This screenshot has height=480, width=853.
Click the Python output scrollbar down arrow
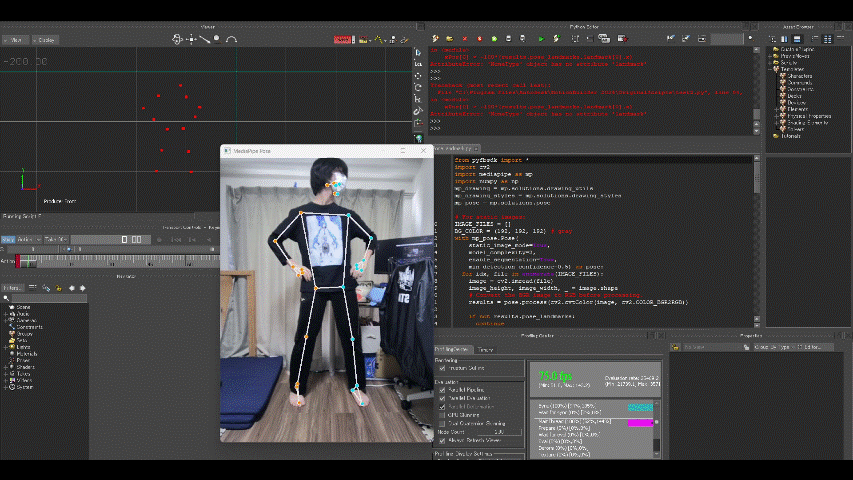coord(756,131)
